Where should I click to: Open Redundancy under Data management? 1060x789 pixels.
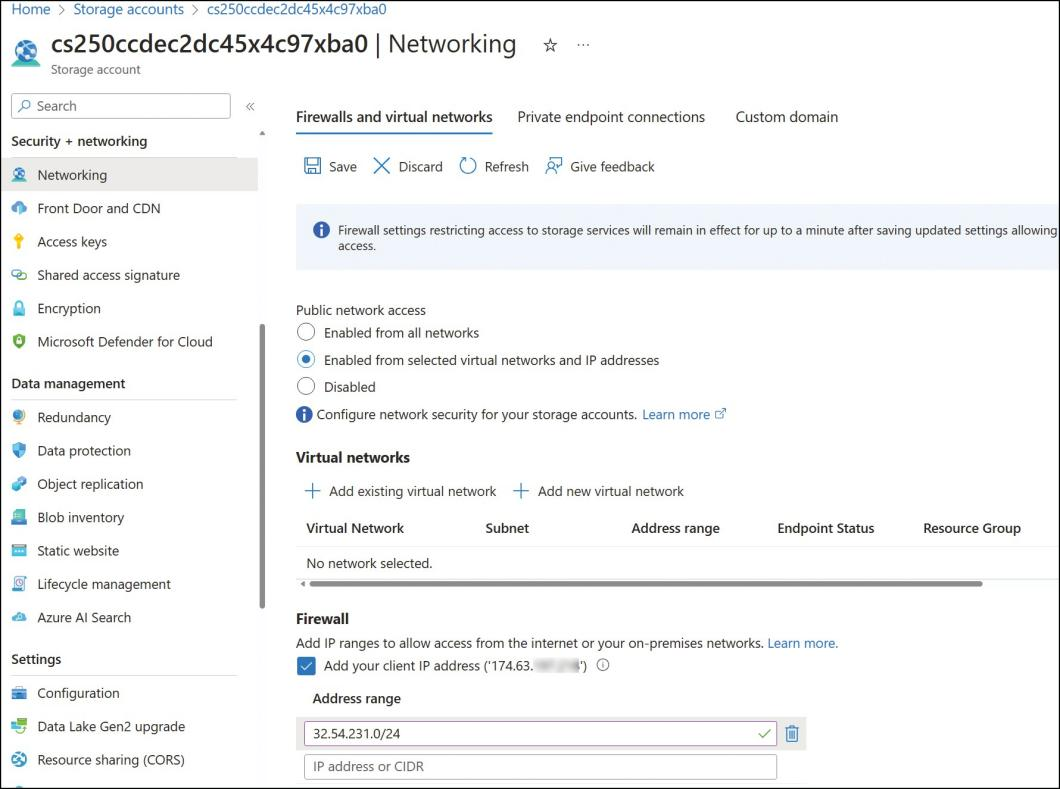74,417
